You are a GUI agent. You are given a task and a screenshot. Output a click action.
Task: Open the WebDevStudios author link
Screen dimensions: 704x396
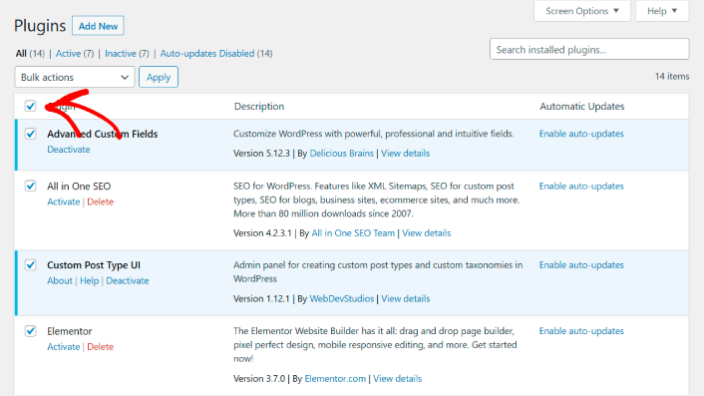342,299
